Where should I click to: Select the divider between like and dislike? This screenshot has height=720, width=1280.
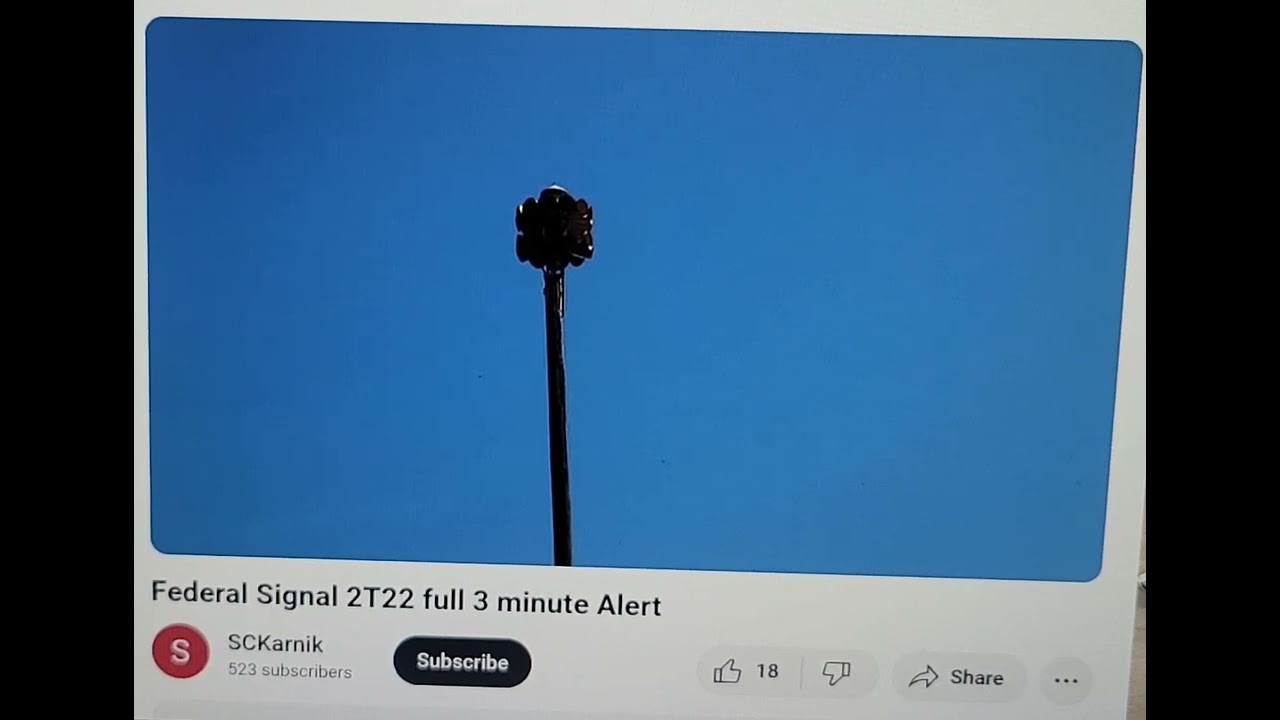[x=801, y=674]
